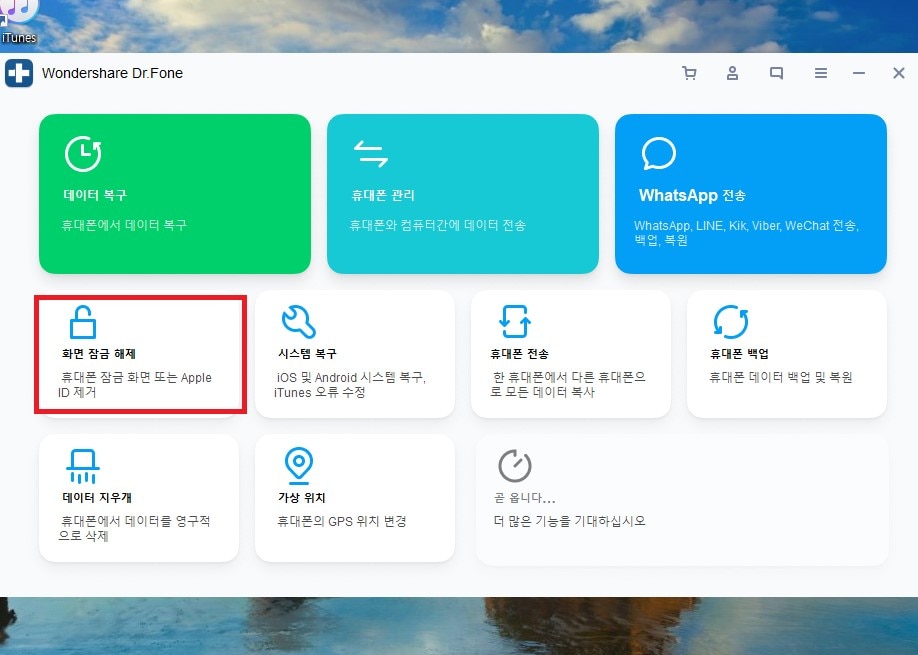
Task: Close the Dr.Fone window
Action: [899, 73]
